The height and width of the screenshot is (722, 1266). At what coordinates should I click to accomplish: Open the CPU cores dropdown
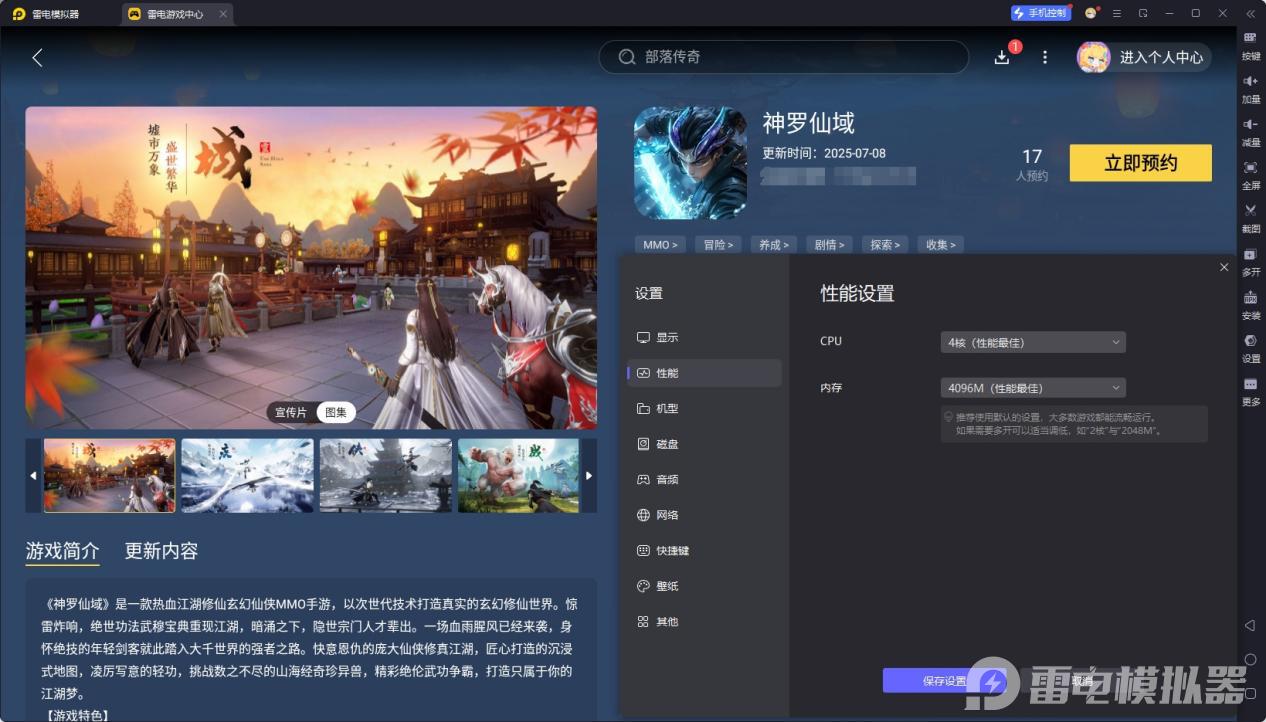coord(1033,342)
